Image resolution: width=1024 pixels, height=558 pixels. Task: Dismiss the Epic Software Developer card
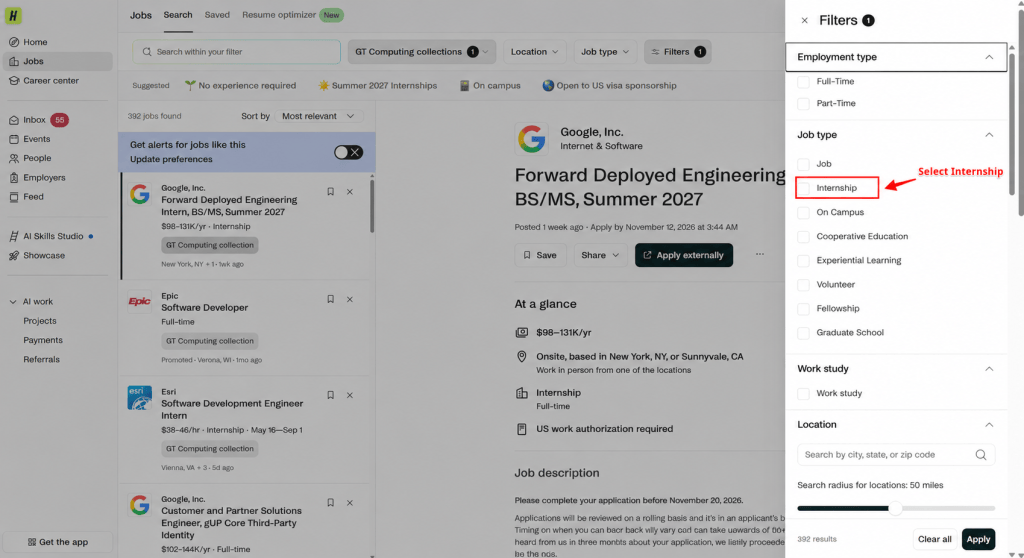(x=350, y=299)
